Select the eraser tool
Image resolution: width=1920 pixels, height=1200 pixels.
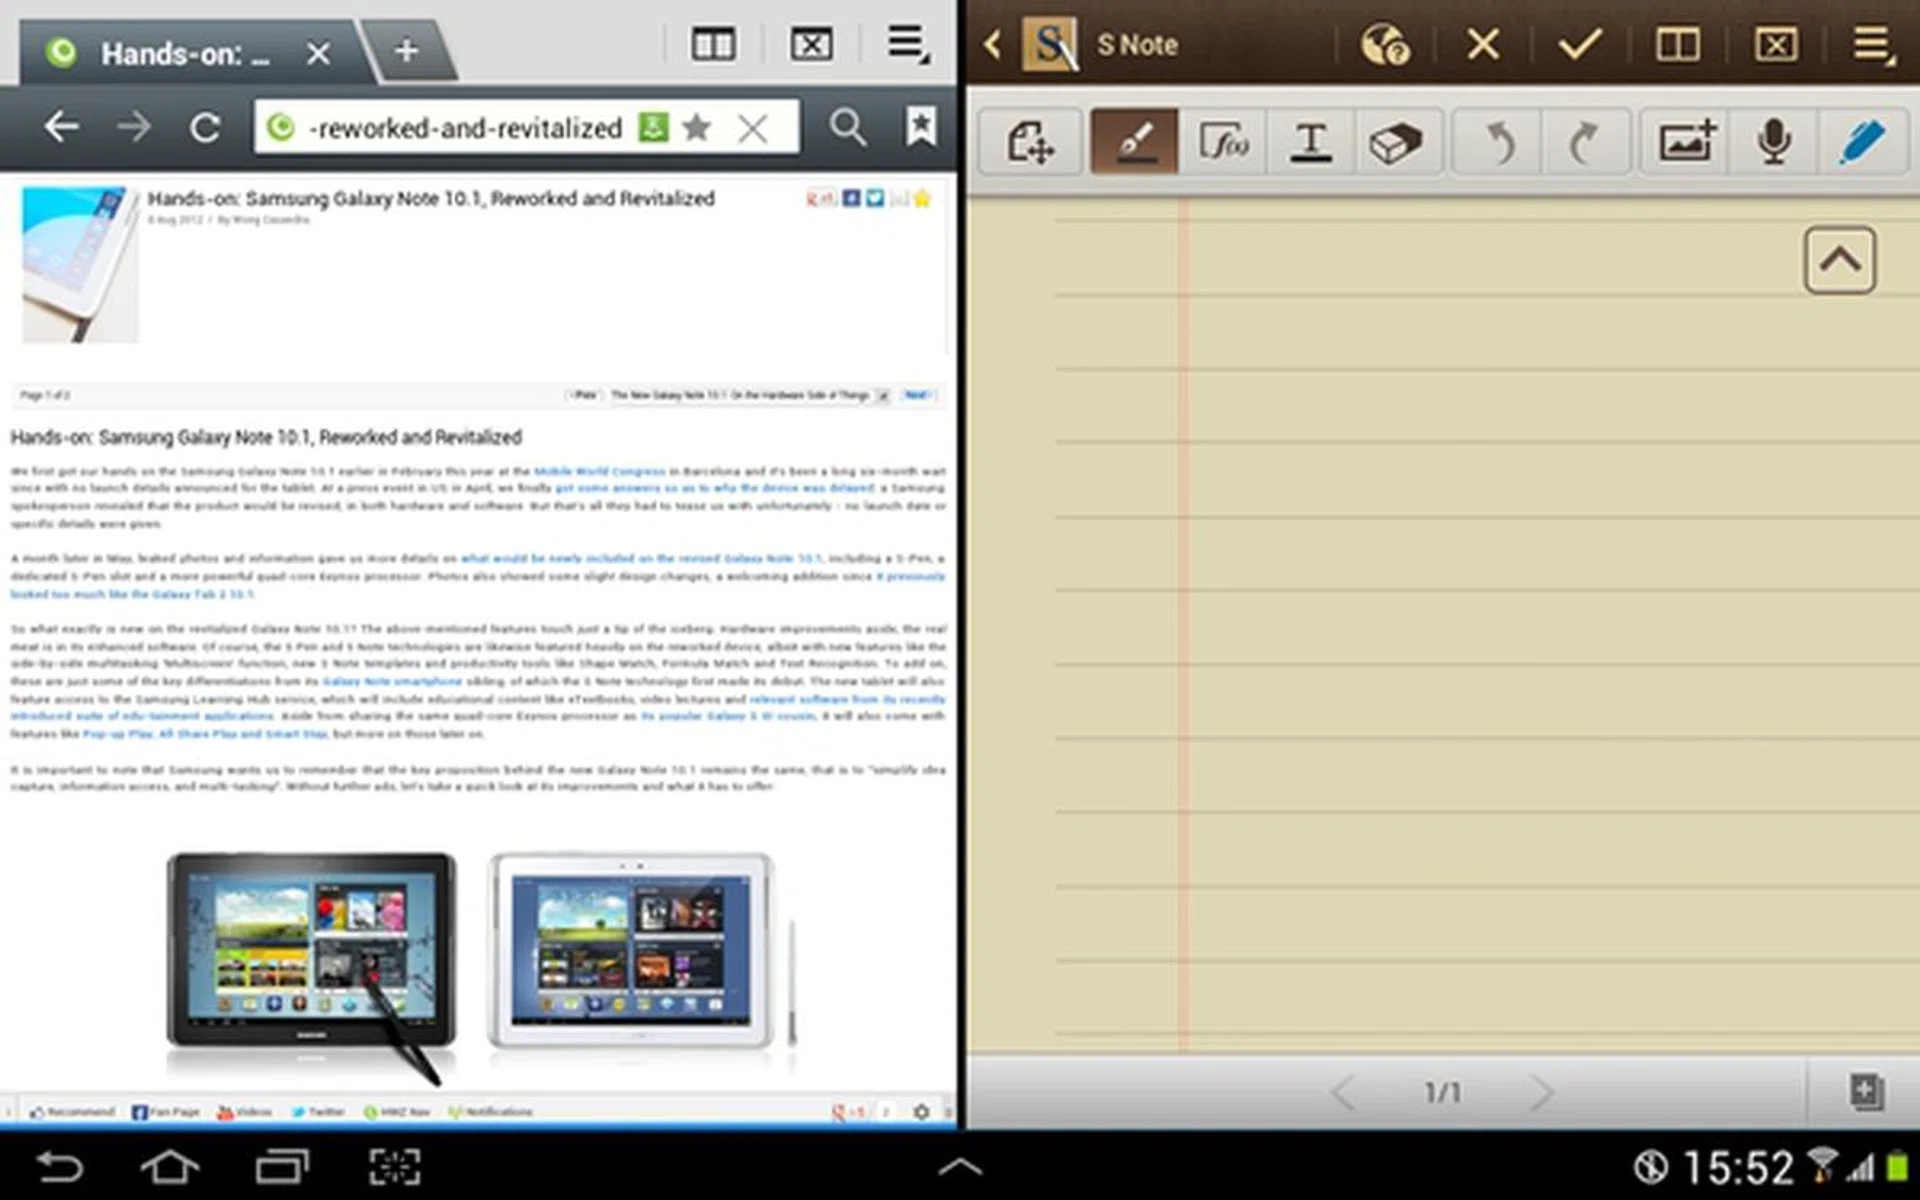point(1395,142)
